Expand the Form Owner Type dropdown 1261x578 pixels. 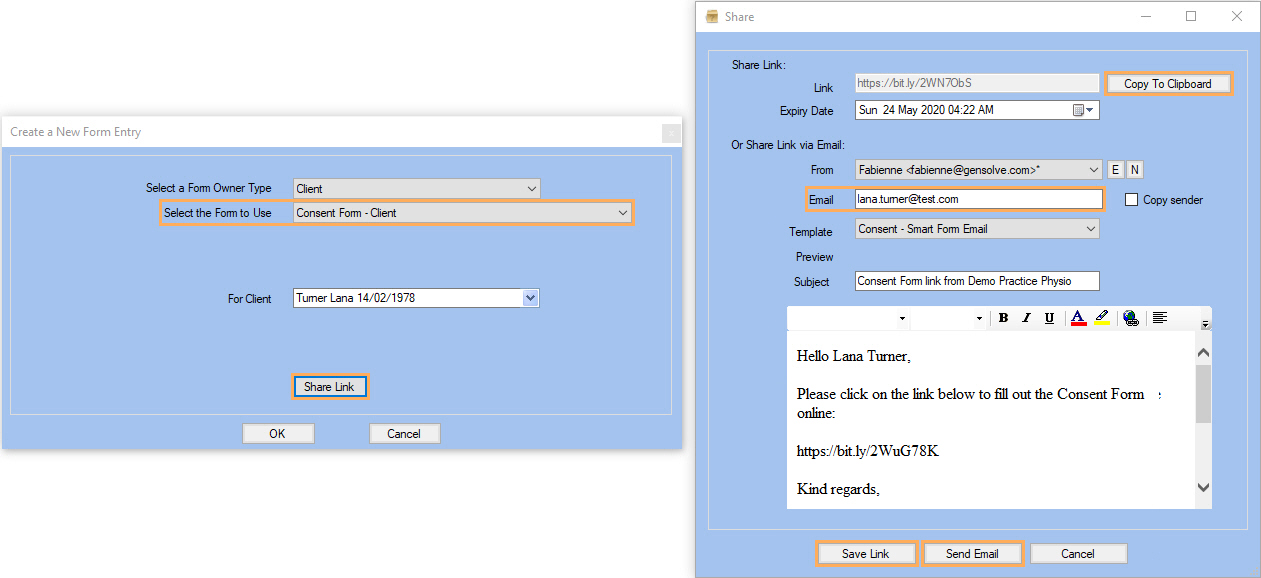tap(530, 189)
